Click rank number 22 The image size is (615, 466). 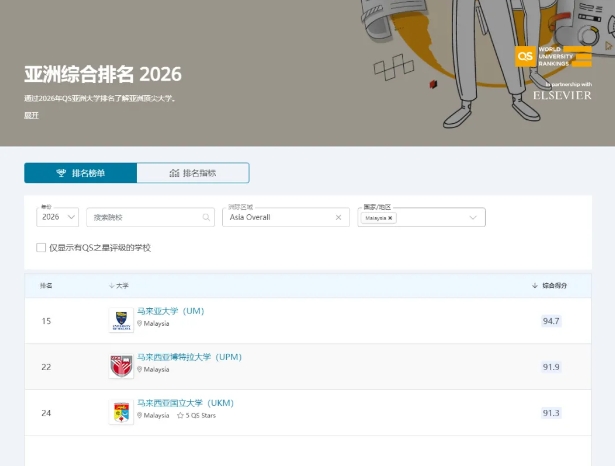46,367
